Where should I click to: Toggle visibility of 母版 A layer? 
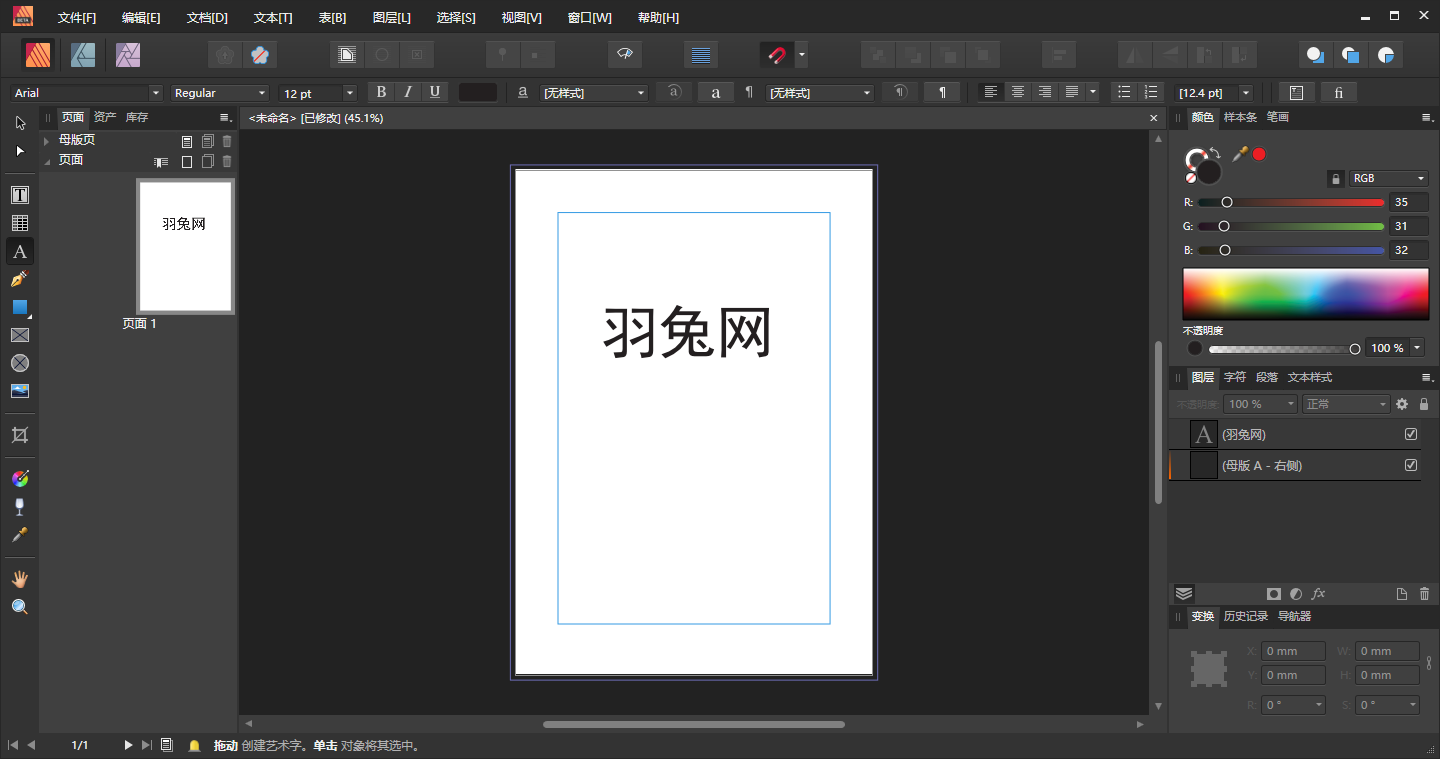(1411, 465)
